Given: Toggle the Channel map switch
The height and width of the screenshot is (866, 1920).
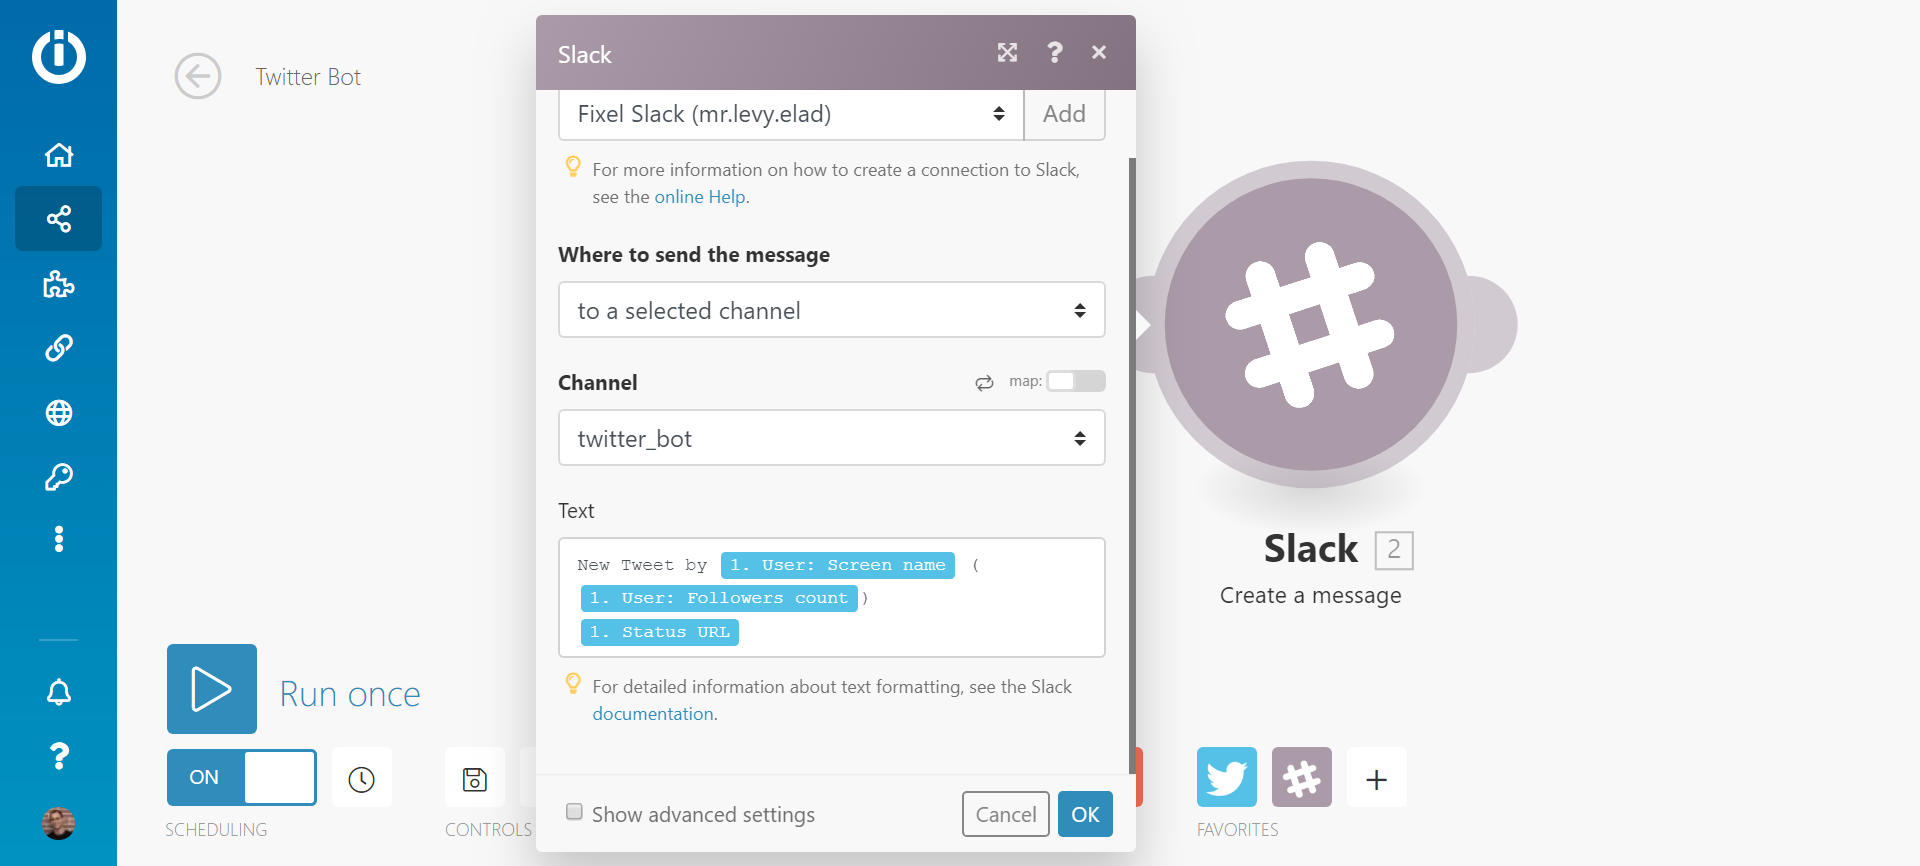Looking at the screenshot, I should pos(1075,381).
